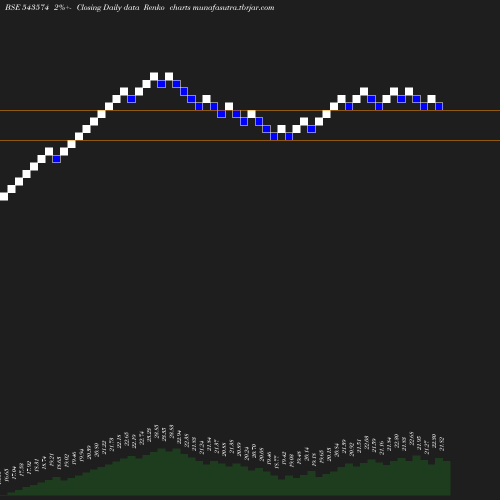Image resolution: width=500 pixels, height=500 pixels.
Task: Click the word 'Renko' in the title
Action: click(x=154, y=7)
